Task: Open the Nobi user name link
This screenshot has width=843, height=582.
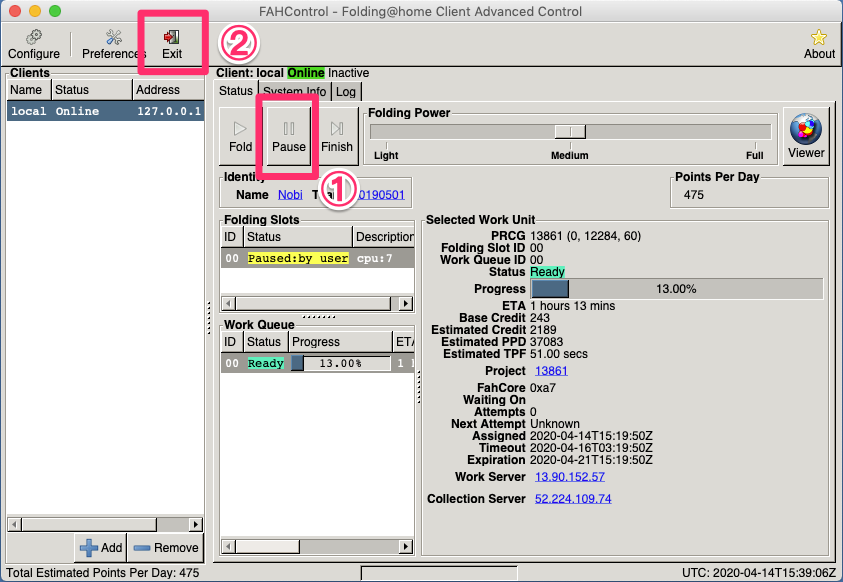Action: (290, 195)
